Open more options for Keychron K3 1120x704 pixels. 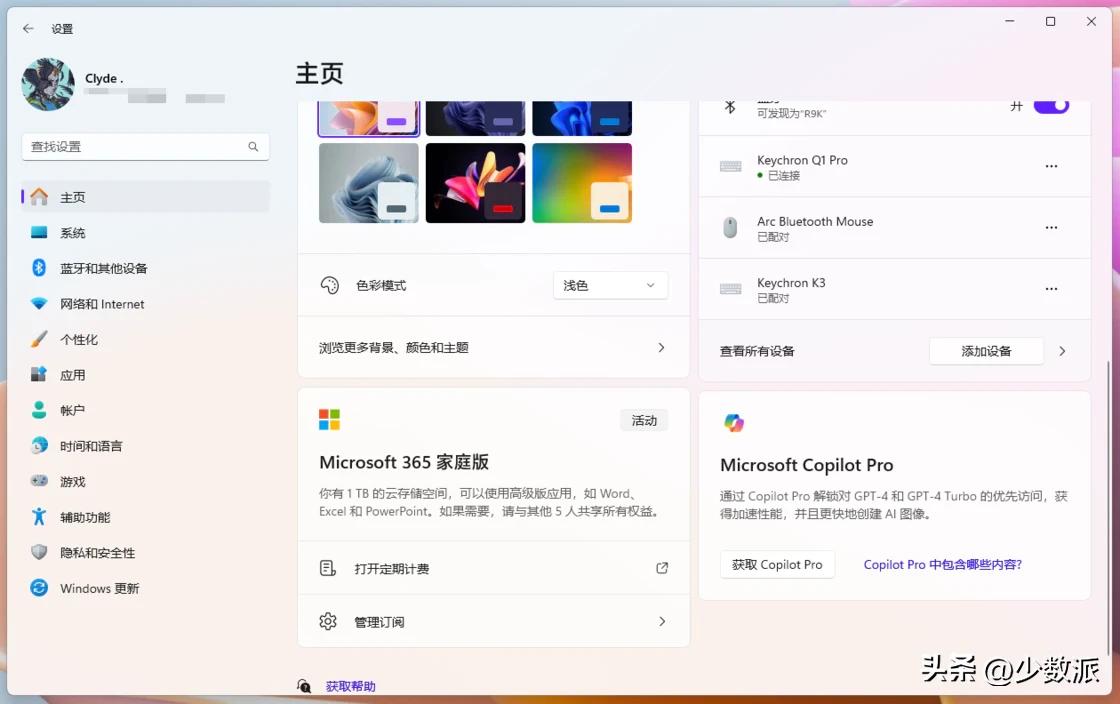(1051, 289)
